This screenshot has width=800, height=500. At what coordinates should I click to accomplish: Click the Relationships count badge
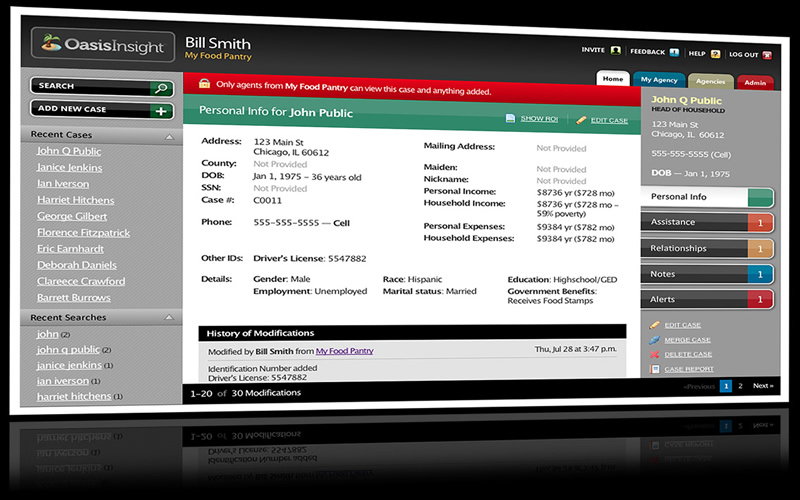[x=760, y=248]
